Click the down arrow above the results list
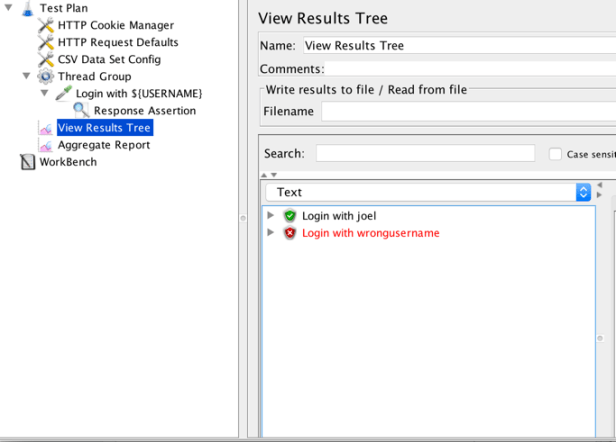The height and width of the screenshot is (442, 616). 274,175
